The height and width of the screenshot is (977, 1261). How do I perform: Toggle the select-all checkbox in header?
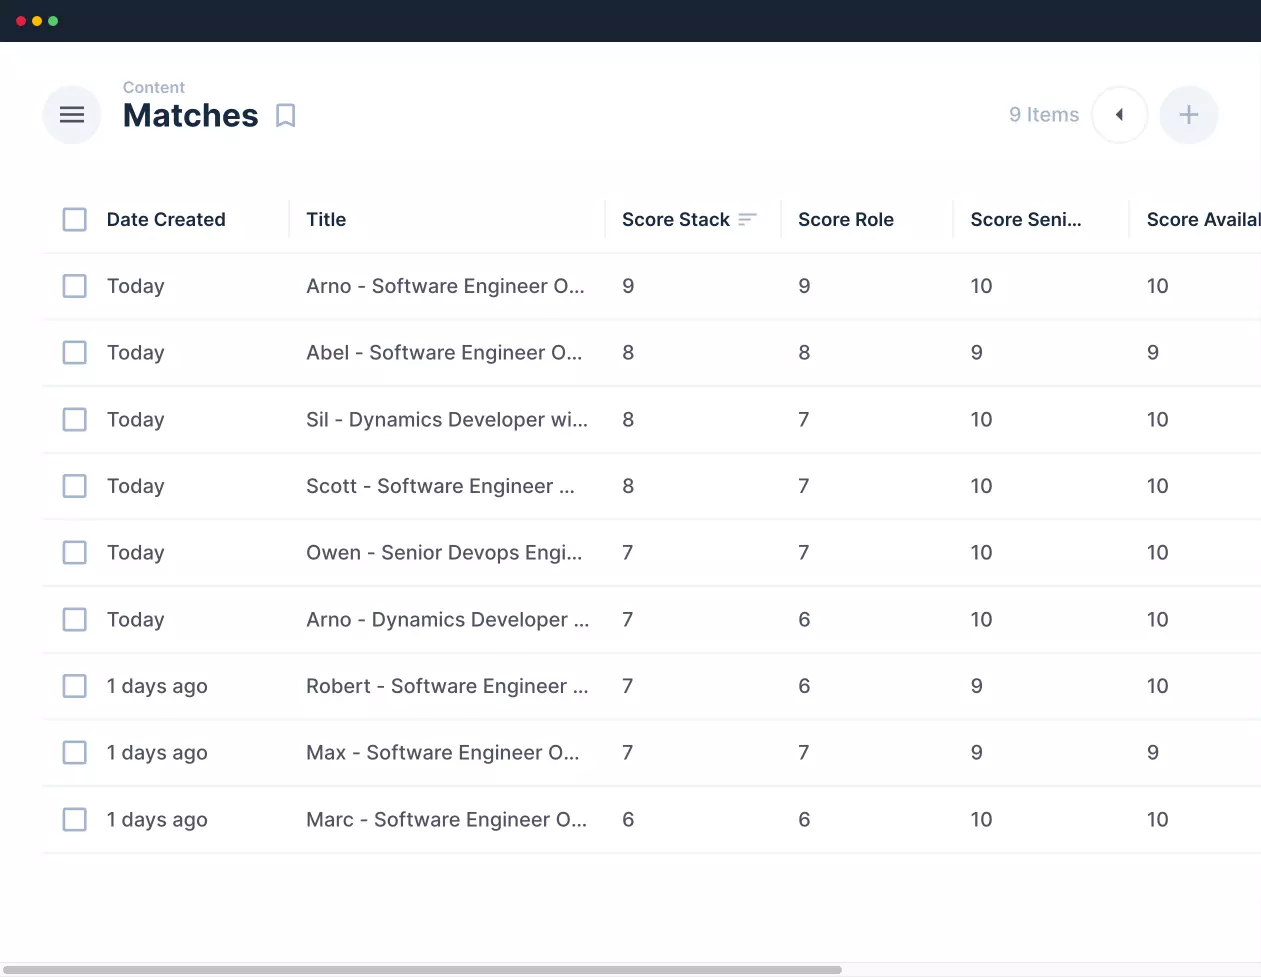75,220
